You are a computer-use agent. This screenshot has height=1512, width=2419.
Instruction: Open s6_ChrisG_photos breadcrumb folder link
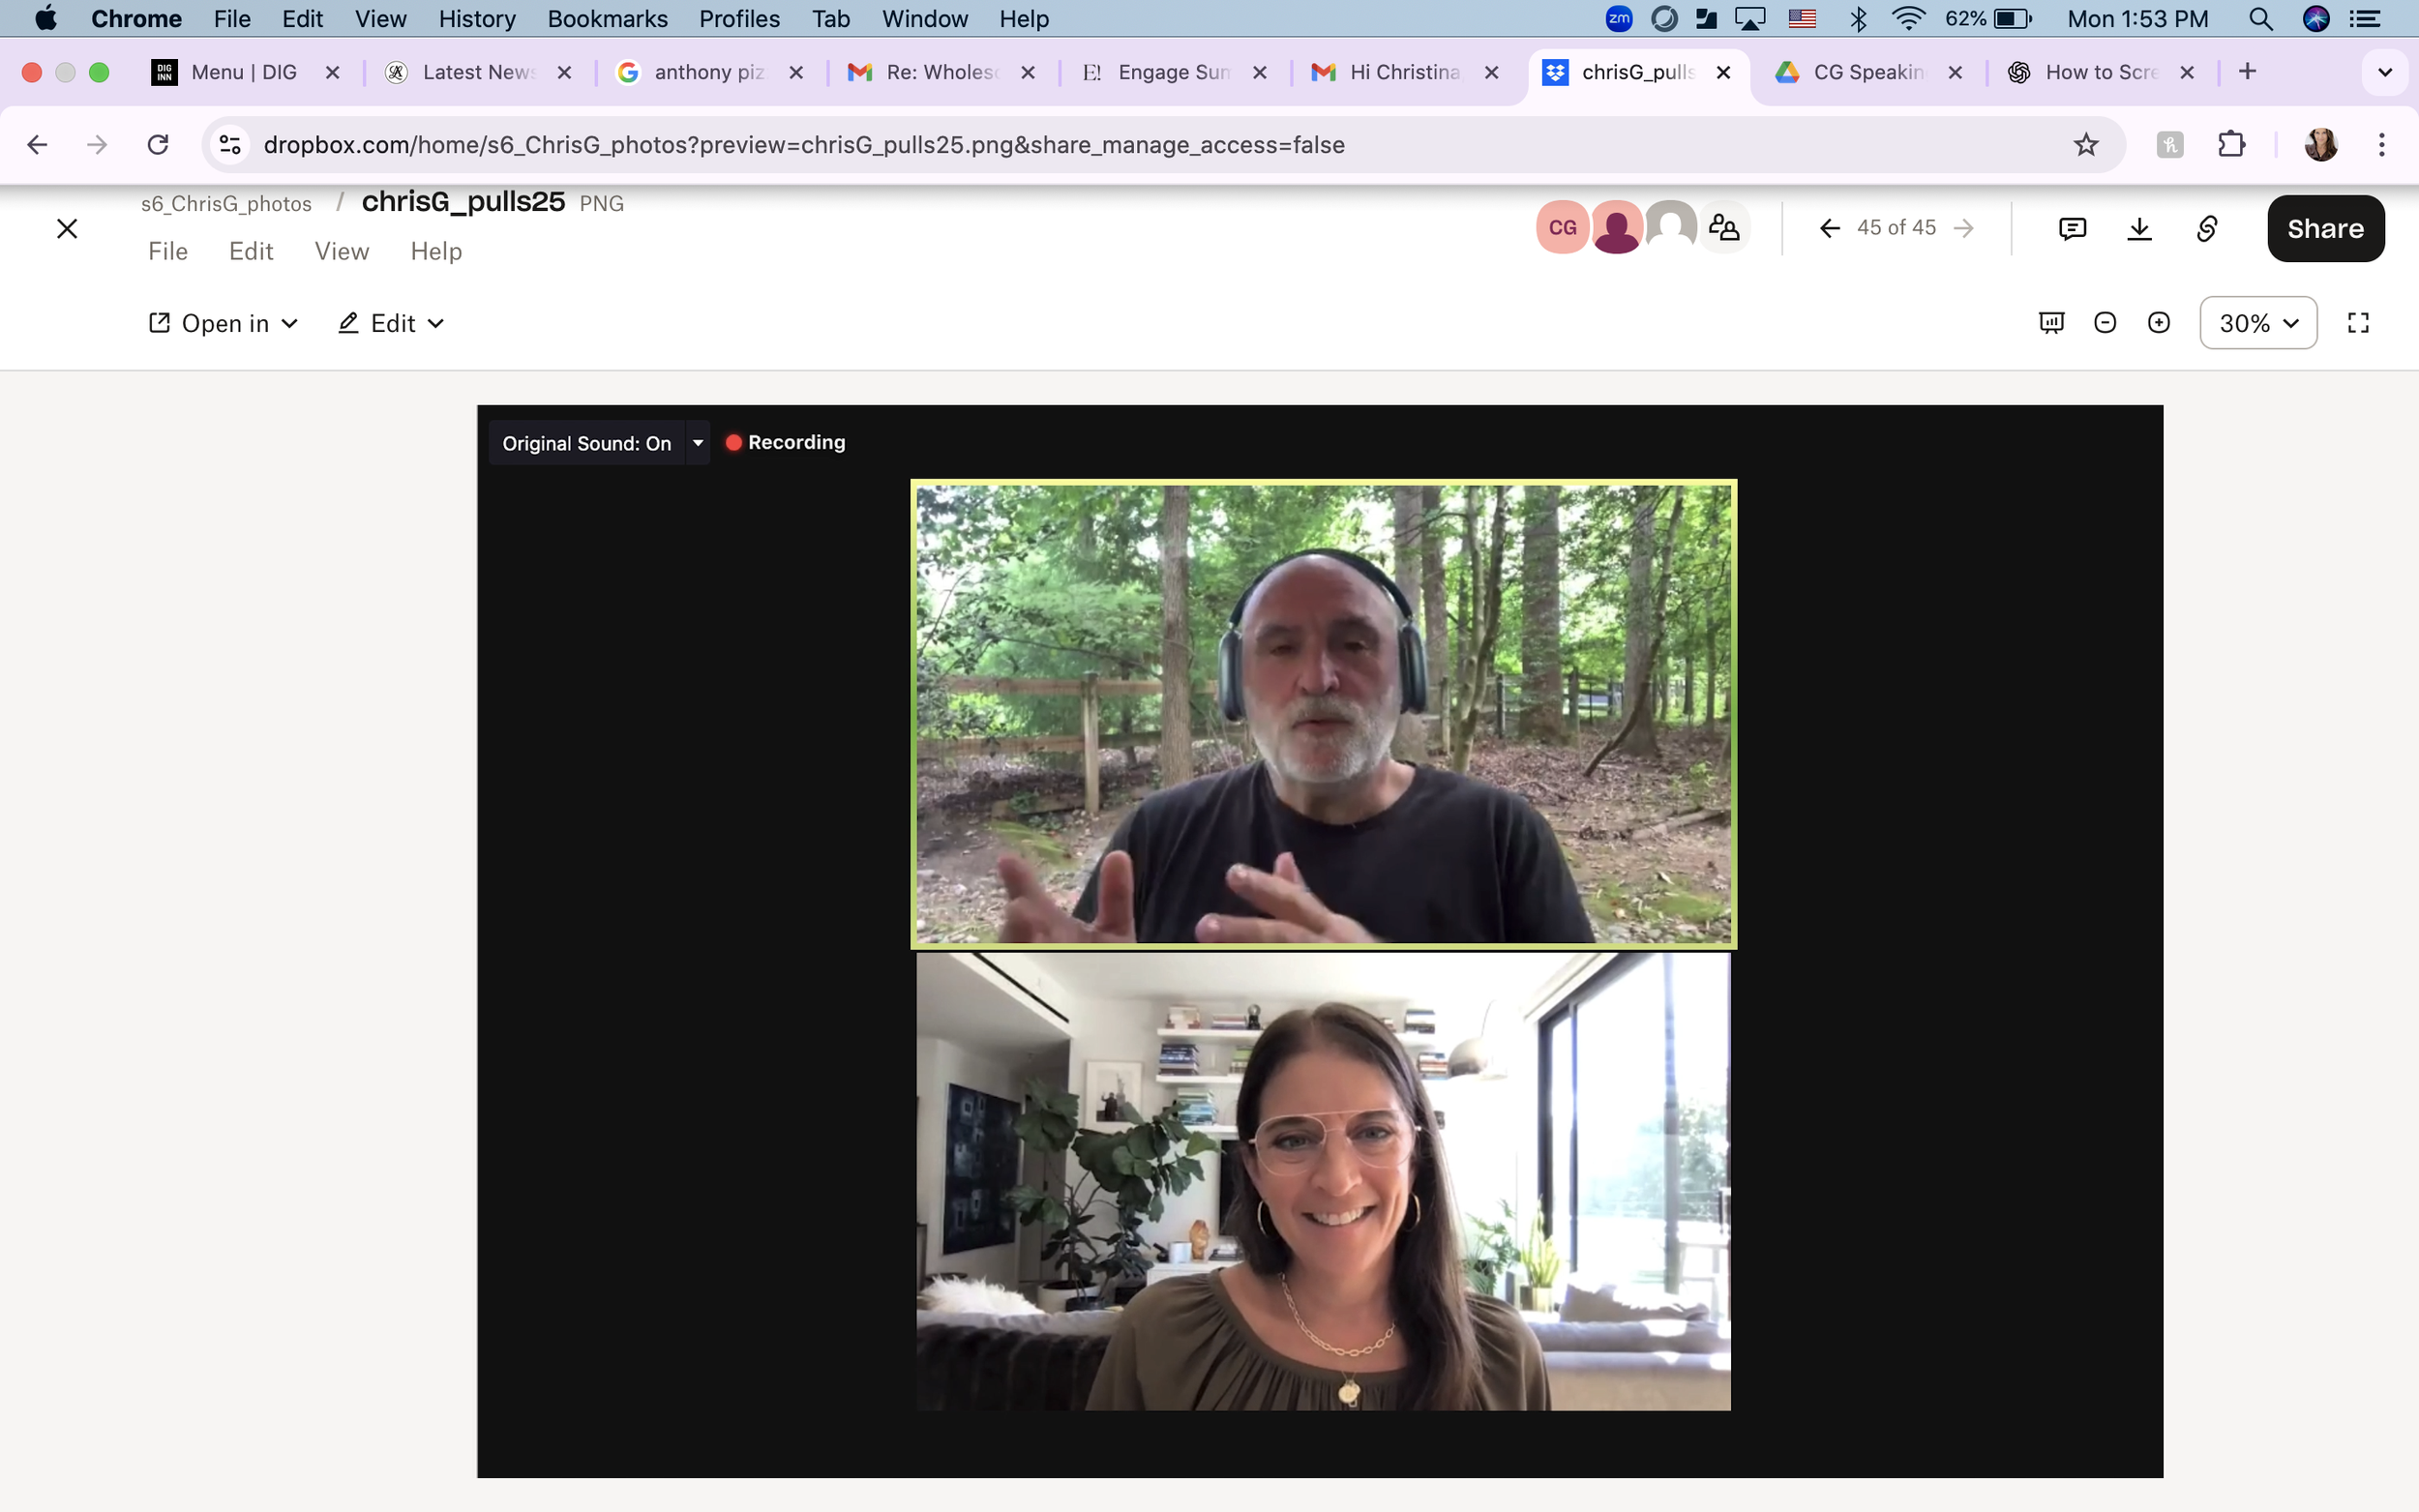pos(226,204)
